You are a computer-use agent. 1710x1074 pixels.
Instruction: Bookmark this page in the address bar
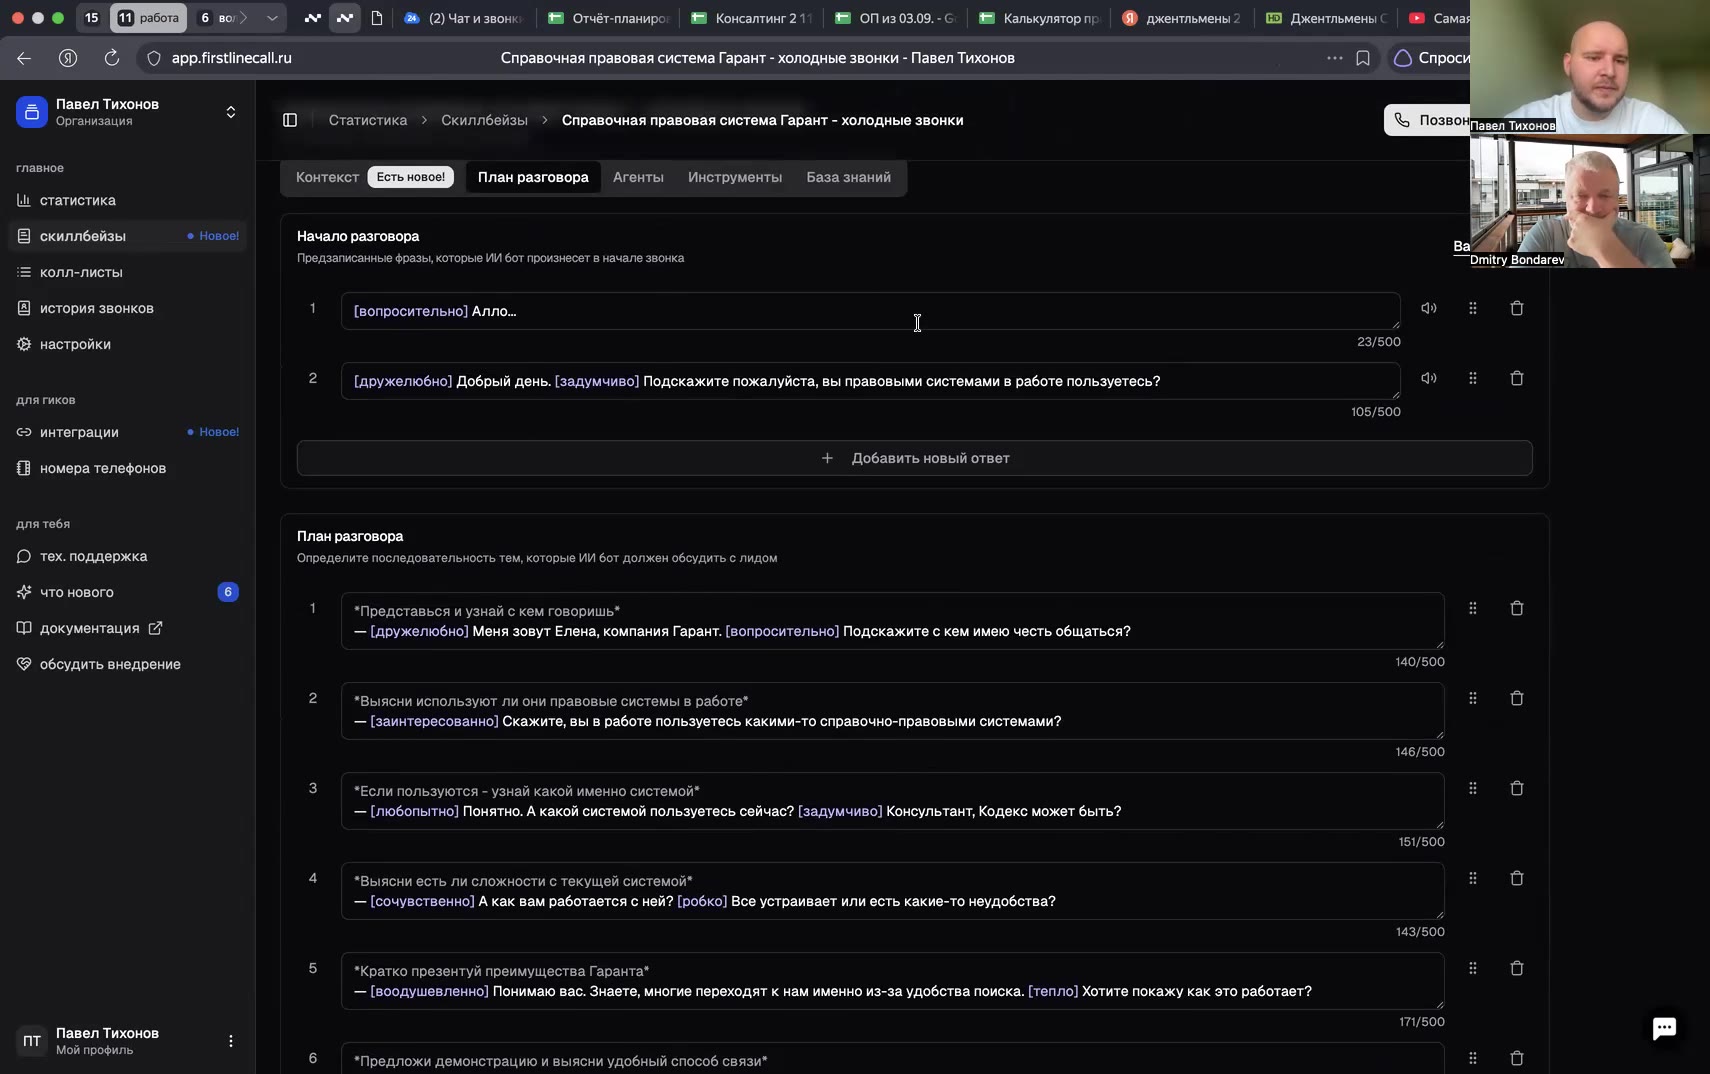(1363, 58)
